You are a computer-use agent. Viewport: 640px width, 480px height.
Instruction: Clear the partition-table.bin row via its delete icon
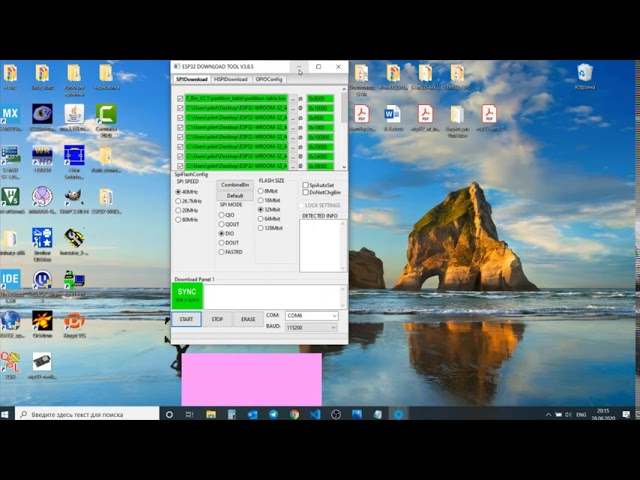click(x=300, y=98)
